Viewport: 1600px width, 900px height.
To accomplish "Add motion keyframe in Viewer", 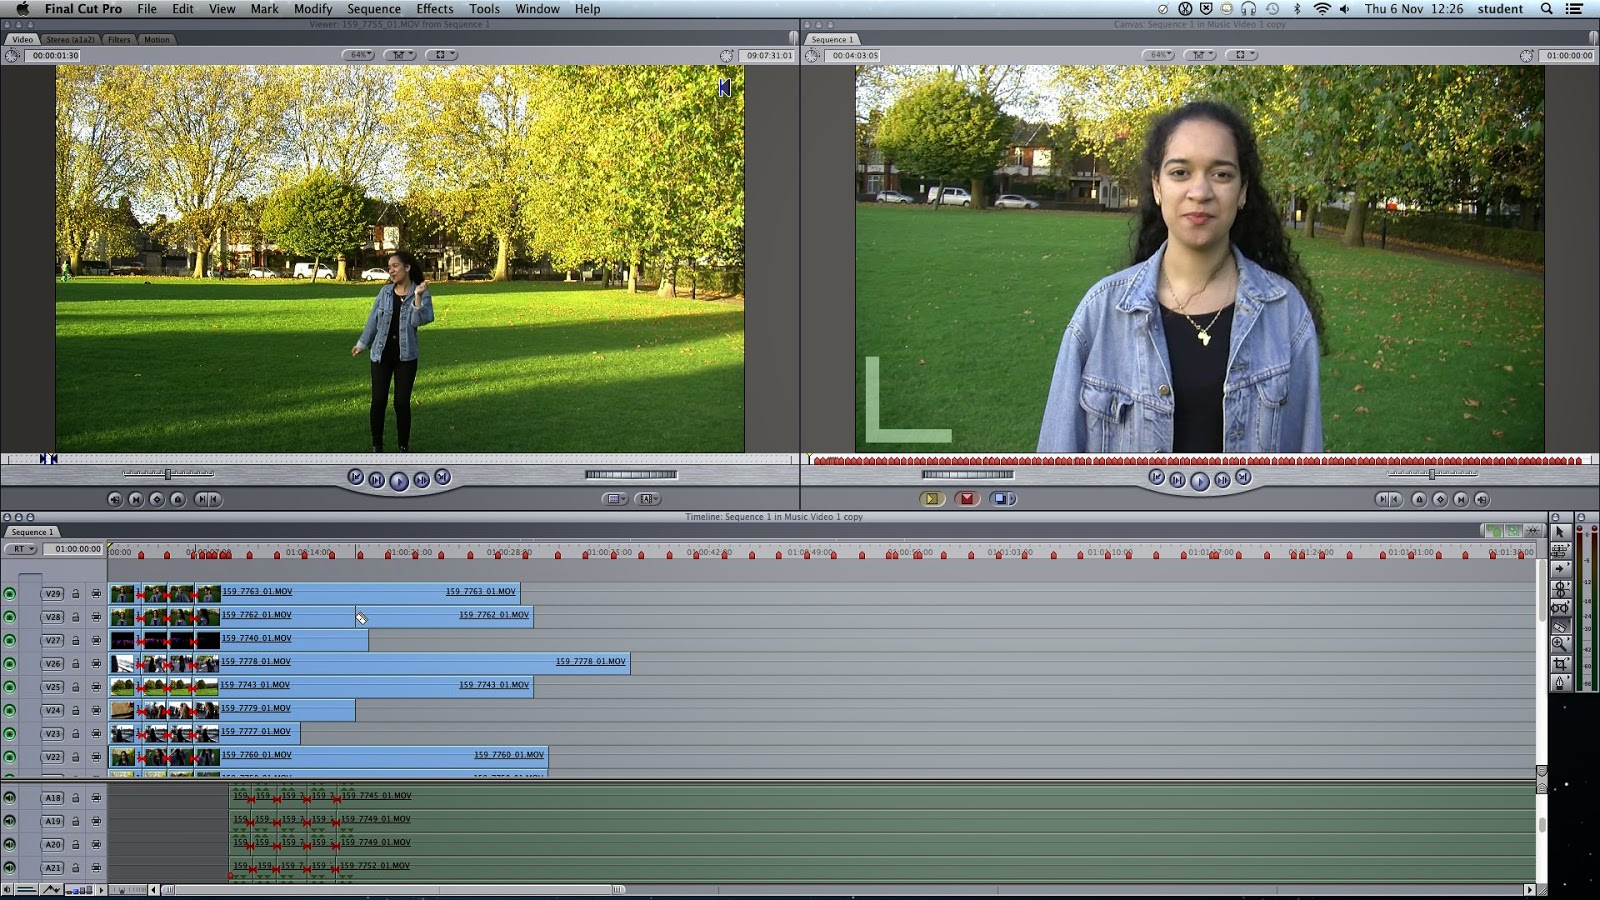I will tap(157, 499).
